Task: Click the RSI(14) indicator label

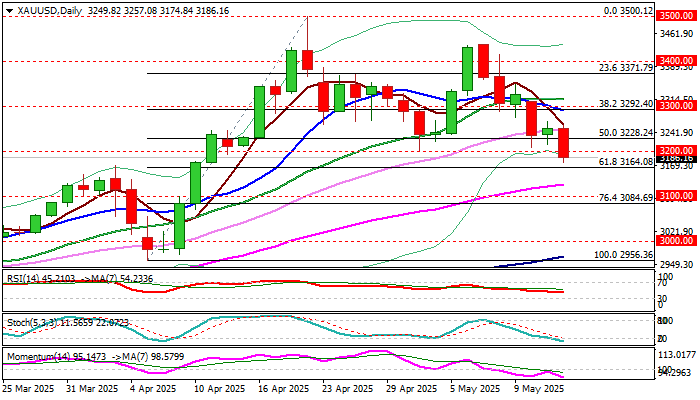Action: point(23,279)
